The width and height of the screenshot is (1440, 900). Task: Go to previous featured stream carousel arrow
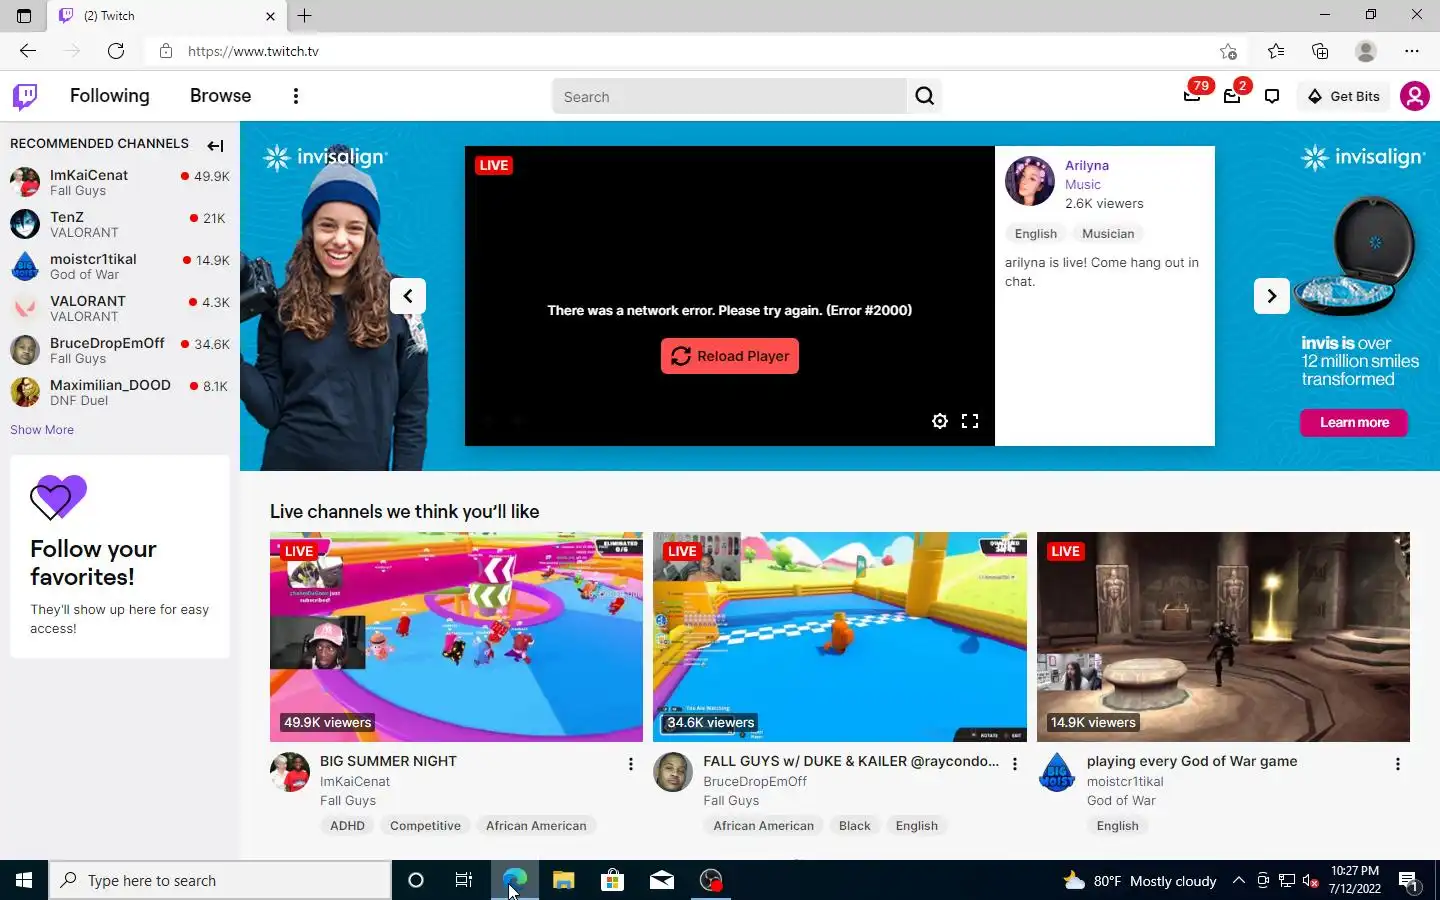pyautogui.click(x=408, y=296)
